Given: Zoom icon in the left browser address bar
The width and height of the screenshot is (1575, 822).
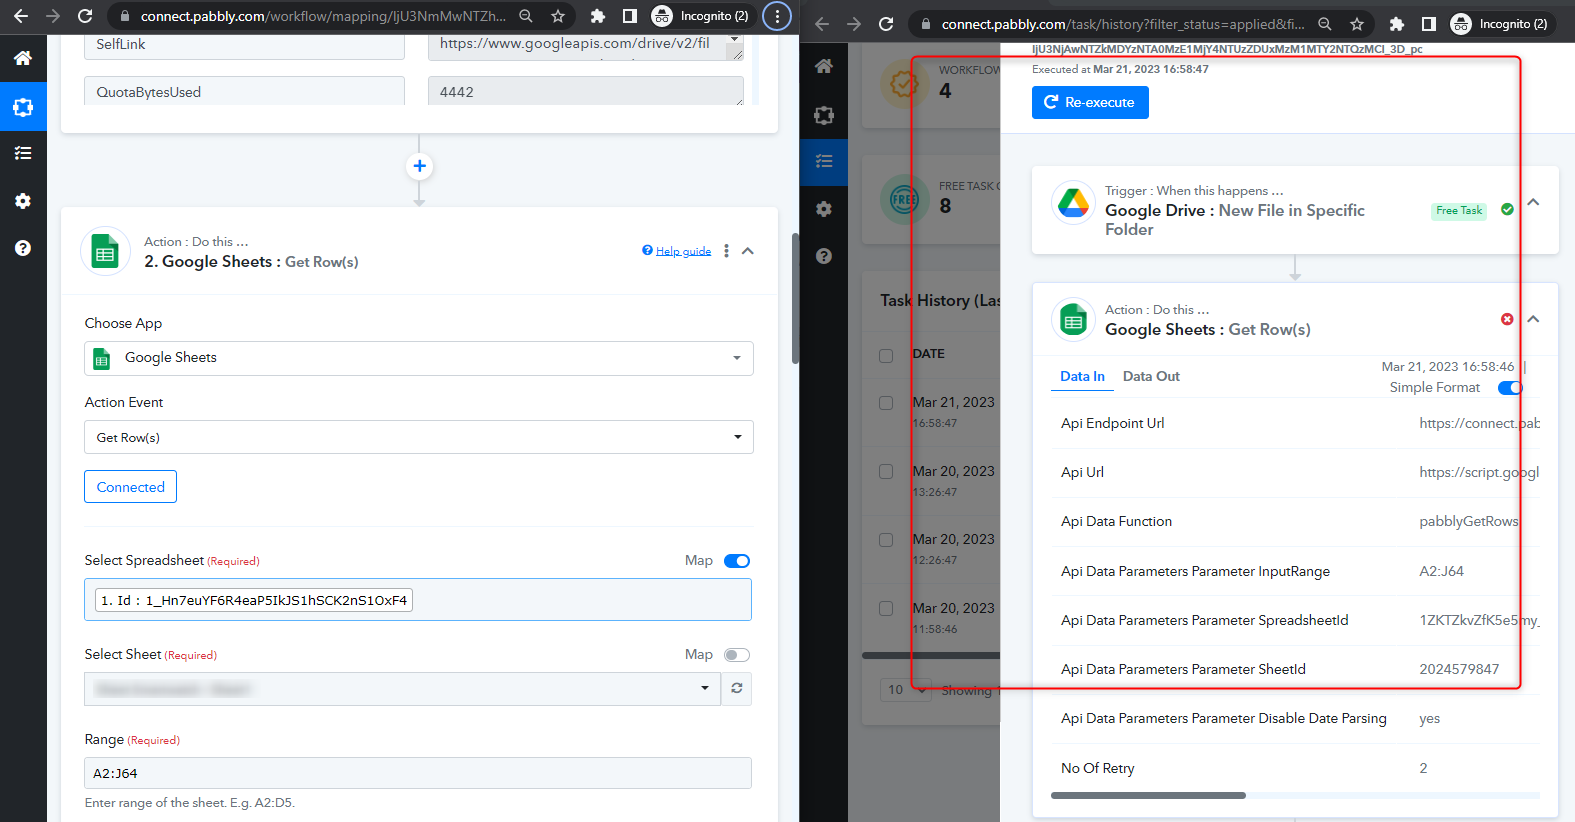Looking at the screenshot, I should coord(526,16).
